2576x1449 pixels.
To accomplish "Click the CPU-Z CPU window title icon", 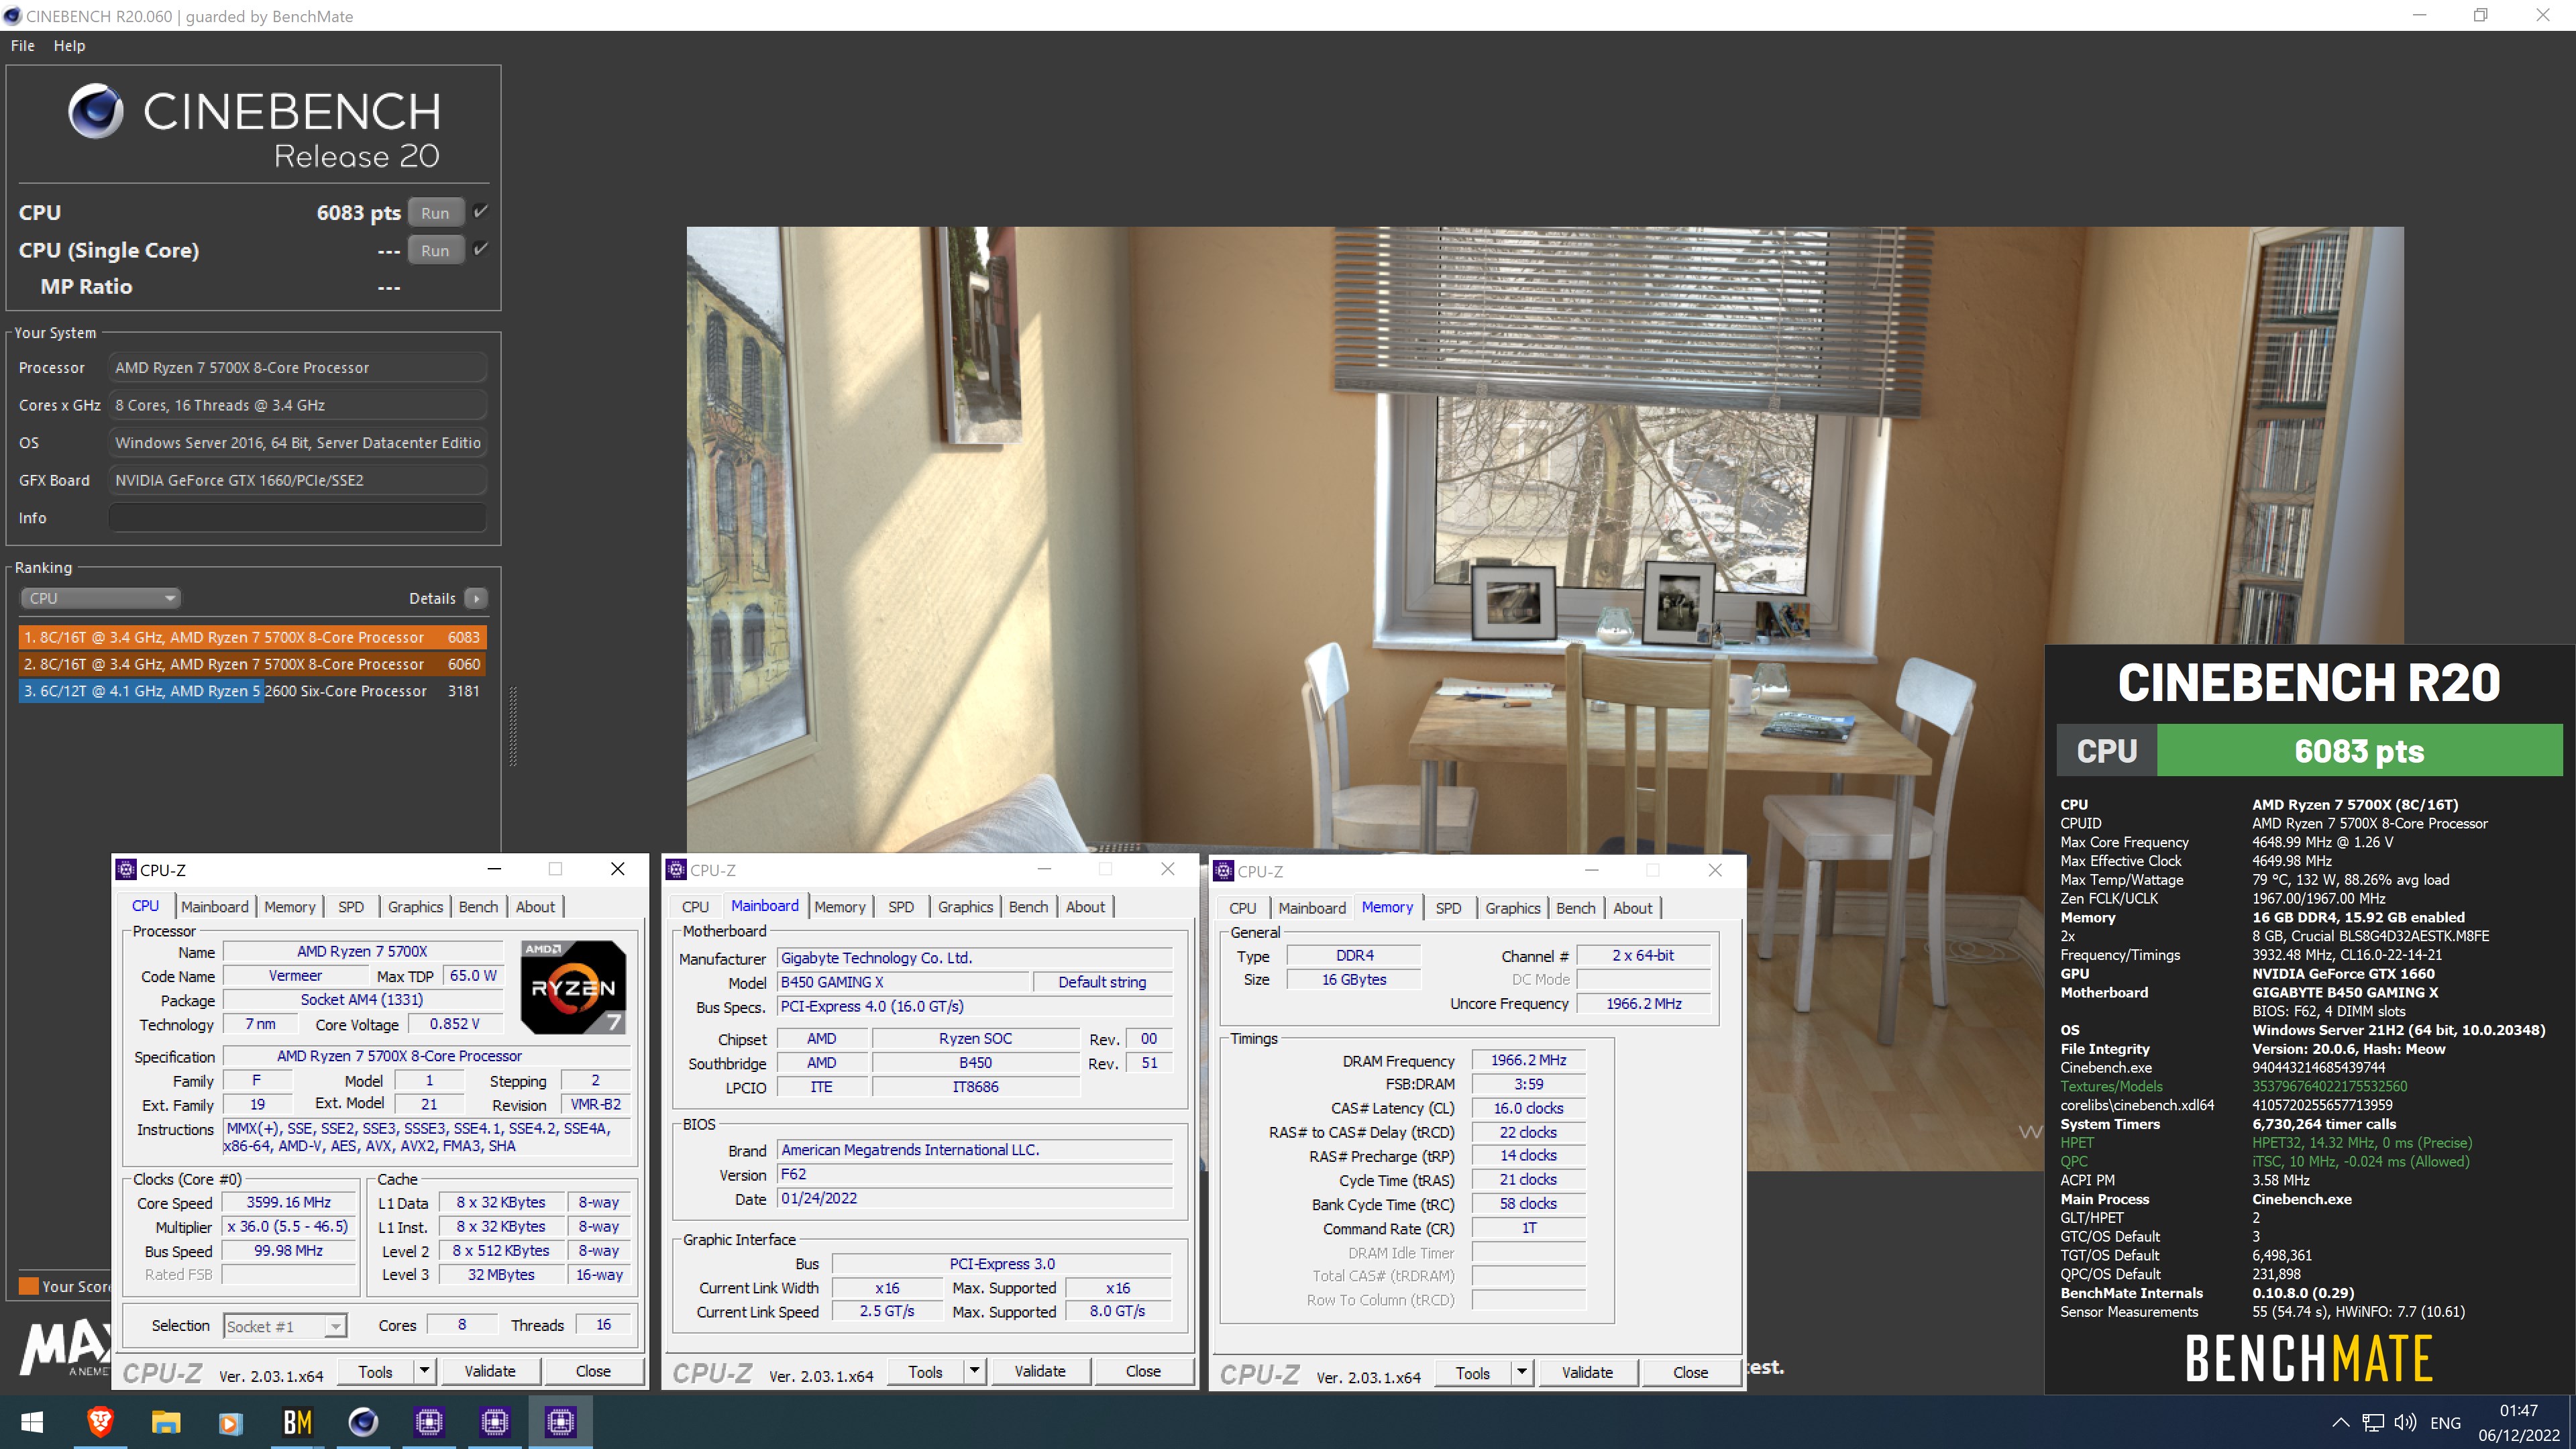I will pyautogui.click(x=126, y=869).
